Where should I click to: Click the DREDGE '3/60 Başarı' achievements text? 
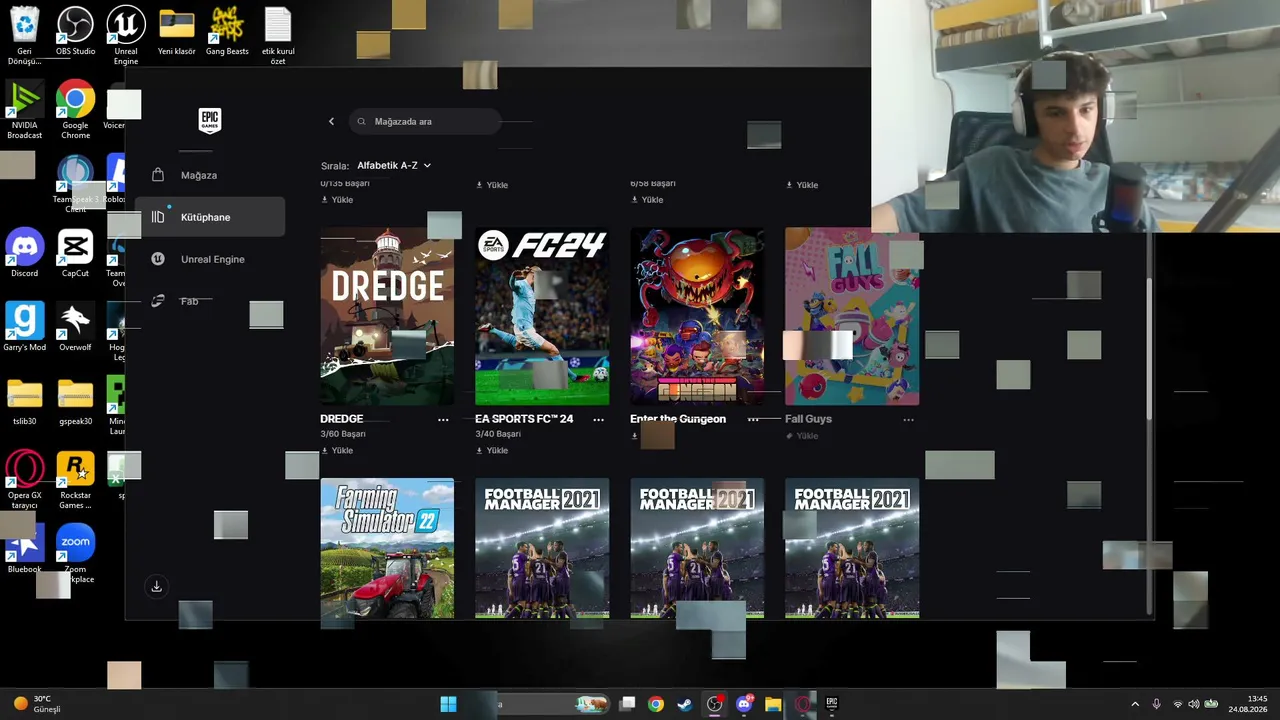coord(343,434)
